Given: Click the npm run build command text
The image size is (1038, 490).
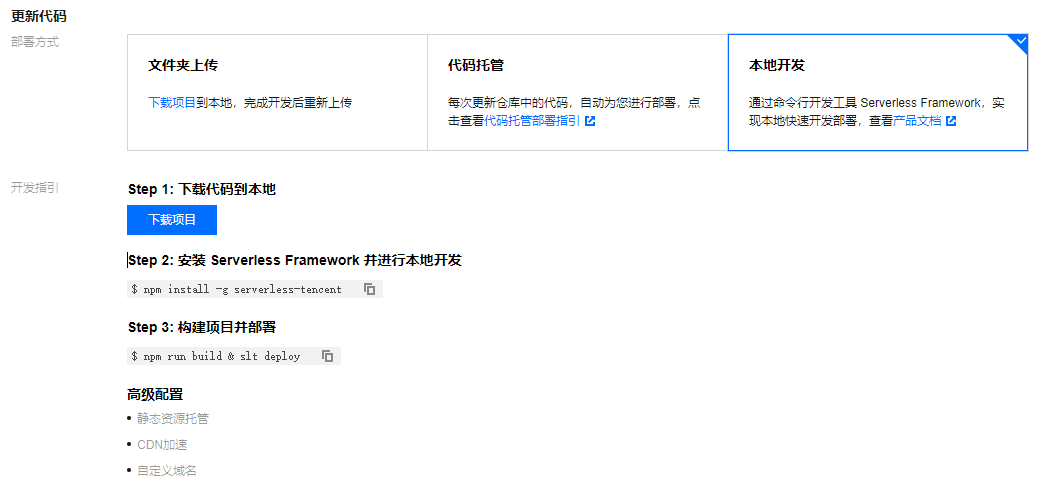Looking at the screenshot, I should tap(218, 356).
